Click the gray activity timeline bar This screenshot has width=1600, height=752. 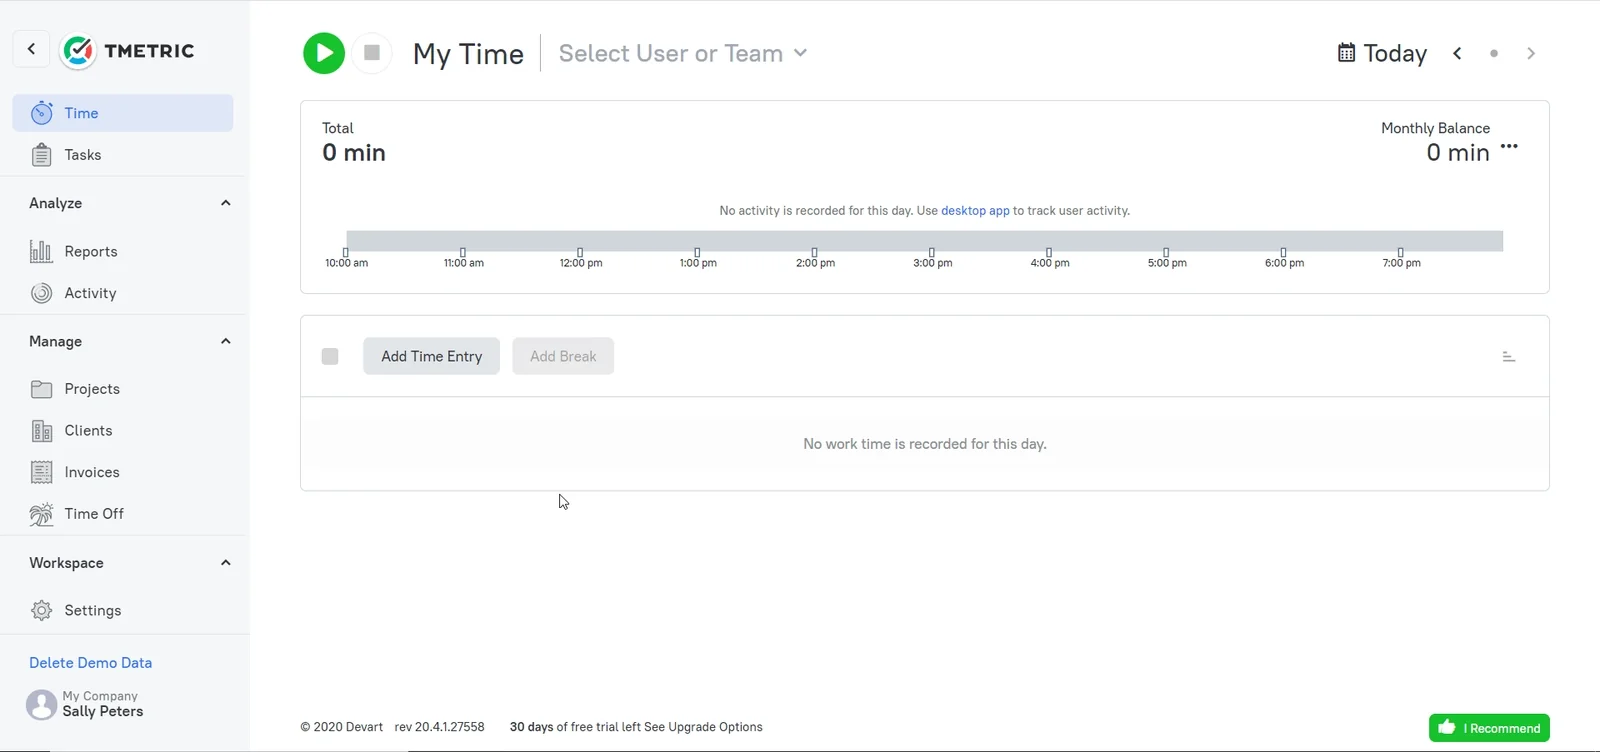click(x=924, y=241)
